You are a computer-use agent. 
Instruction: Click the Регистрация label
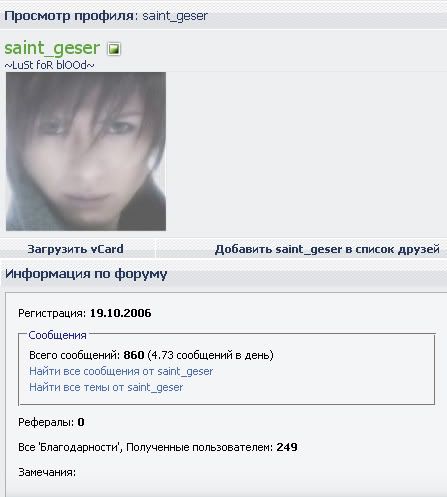[x=52, y=313]
